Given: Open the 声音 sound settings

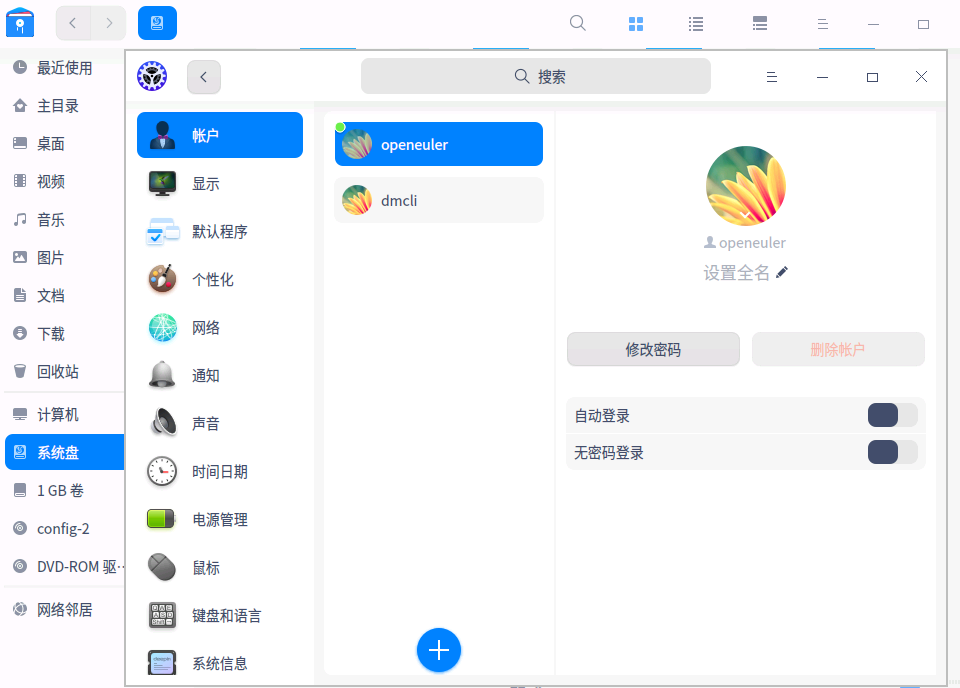Looking at the screenshot, I should click(220, 424).
